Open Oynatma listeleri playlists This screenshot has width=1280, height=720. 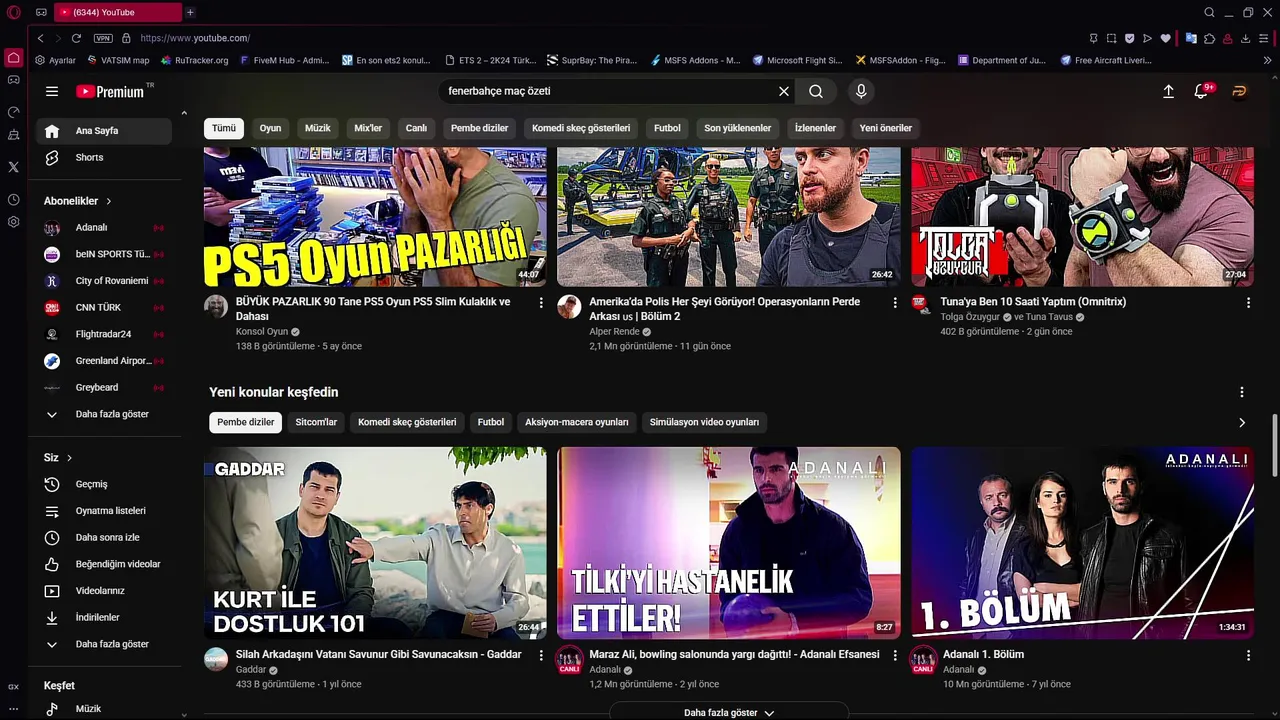pyautogui.click(x=103, y=511)
